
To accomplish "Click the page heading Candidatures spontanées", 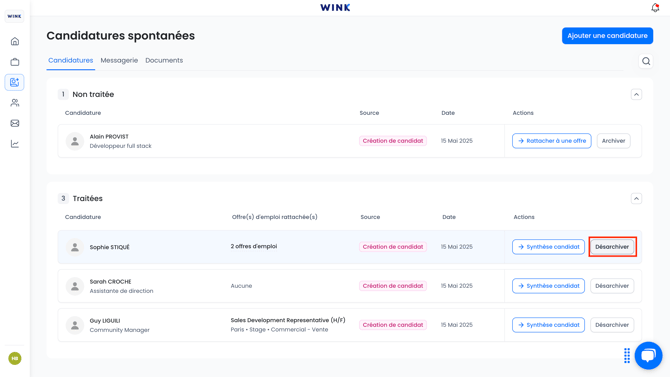I will click(120, 35).
